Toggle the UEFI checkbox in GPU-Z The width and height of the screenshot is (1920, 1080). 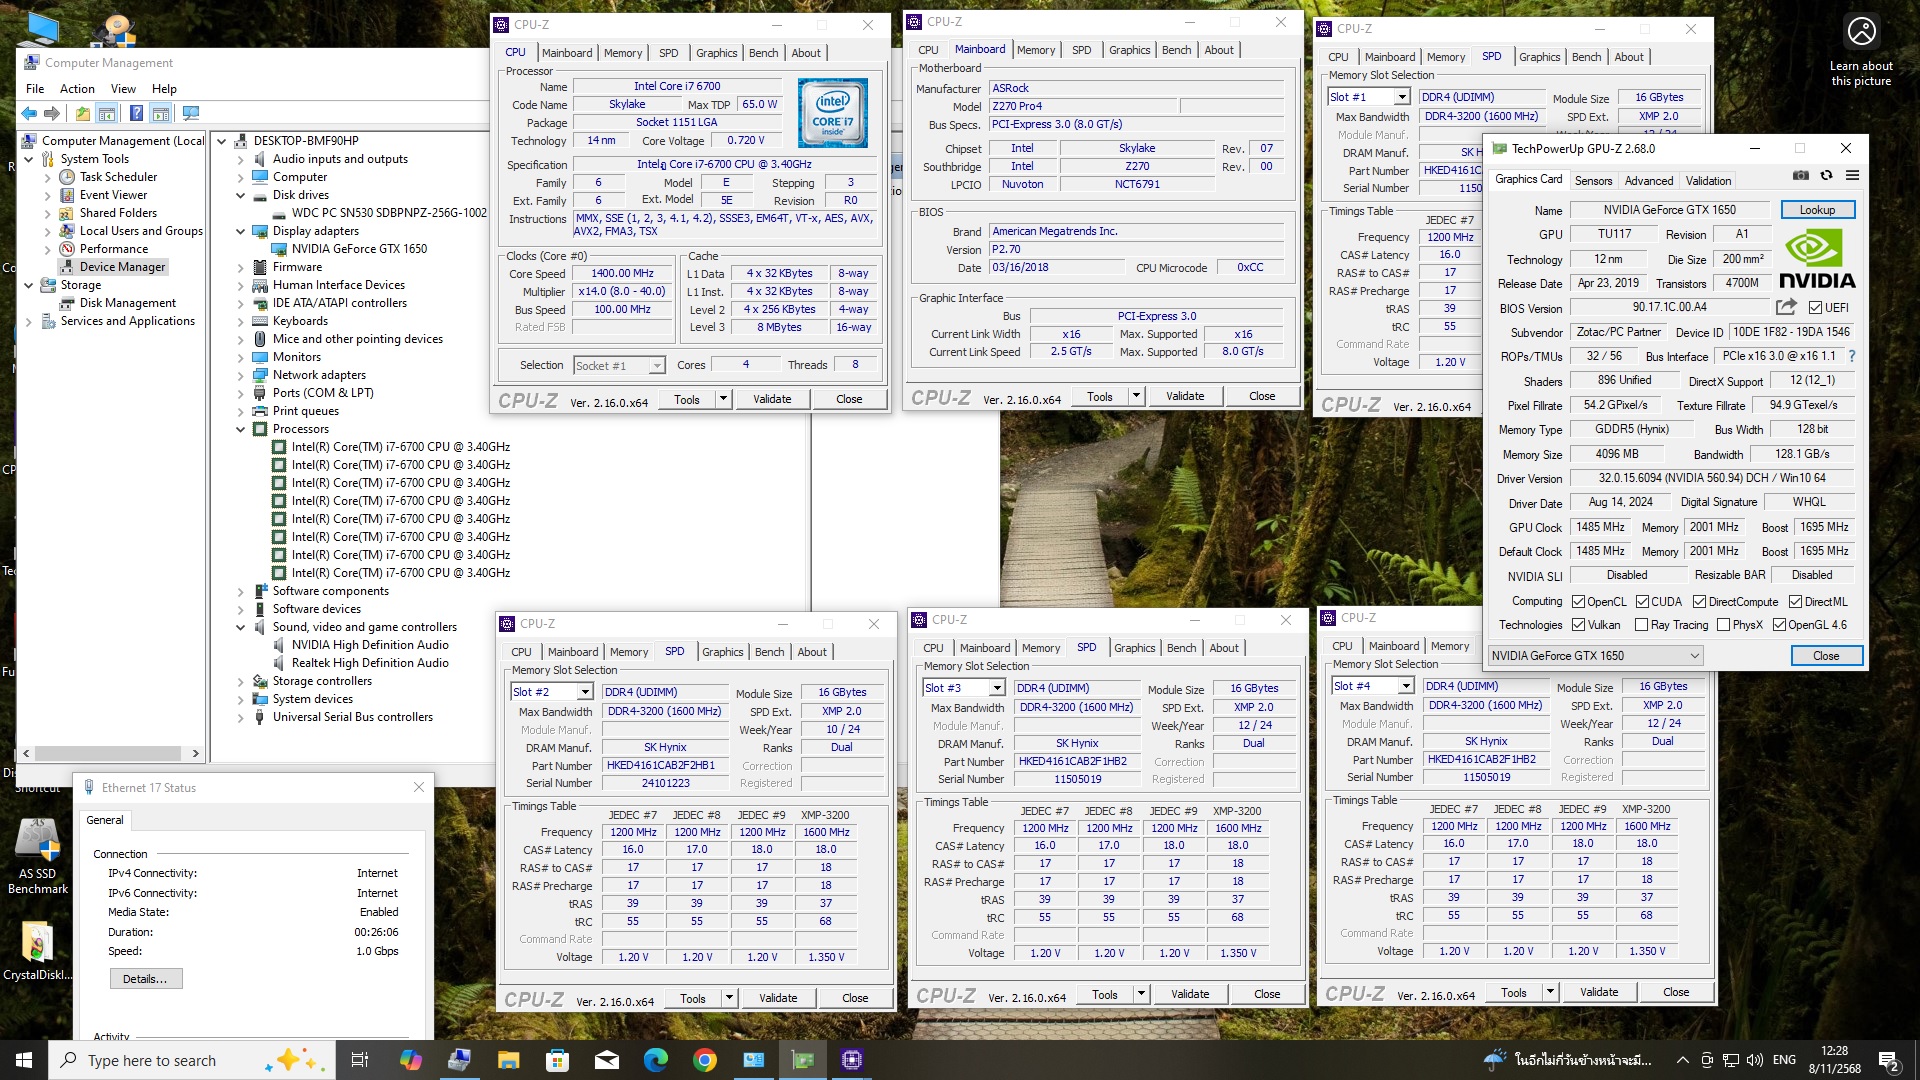1815,308
